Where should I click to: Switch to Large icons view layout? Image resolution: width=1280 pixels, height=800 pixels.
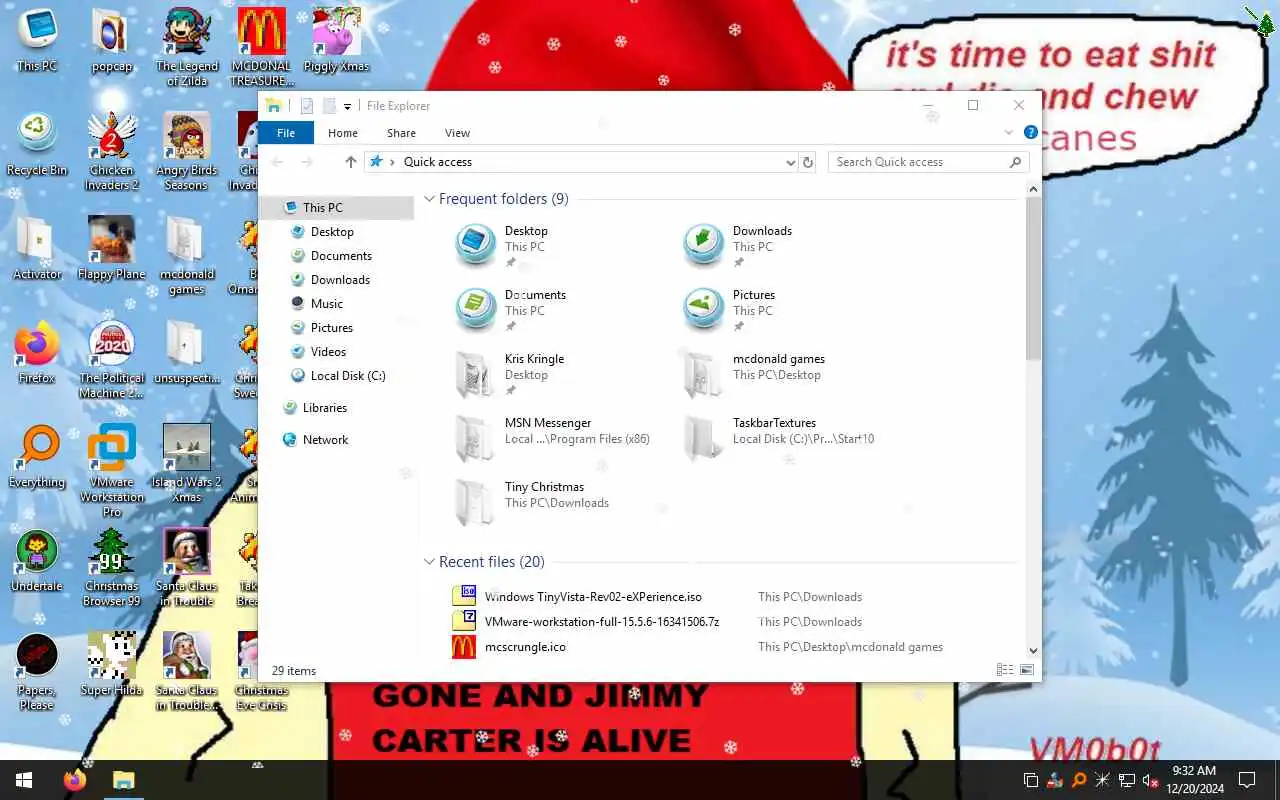1026,670
